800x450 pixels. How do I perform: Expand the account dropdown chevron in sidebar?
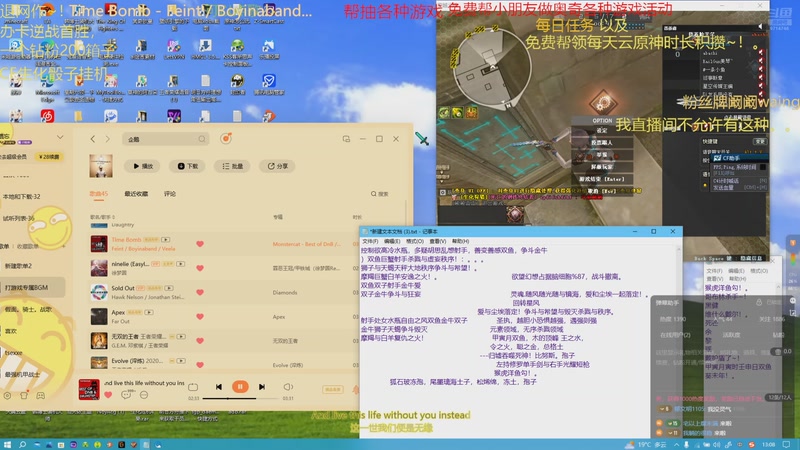click(x=60, y=137)
